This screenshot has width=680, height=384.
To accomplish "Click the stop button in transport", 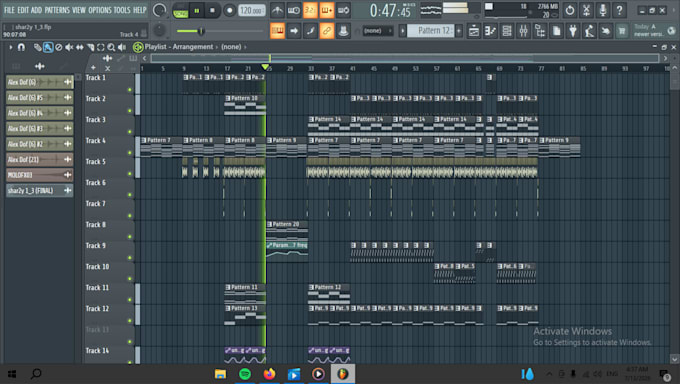I will pos(212,10).
